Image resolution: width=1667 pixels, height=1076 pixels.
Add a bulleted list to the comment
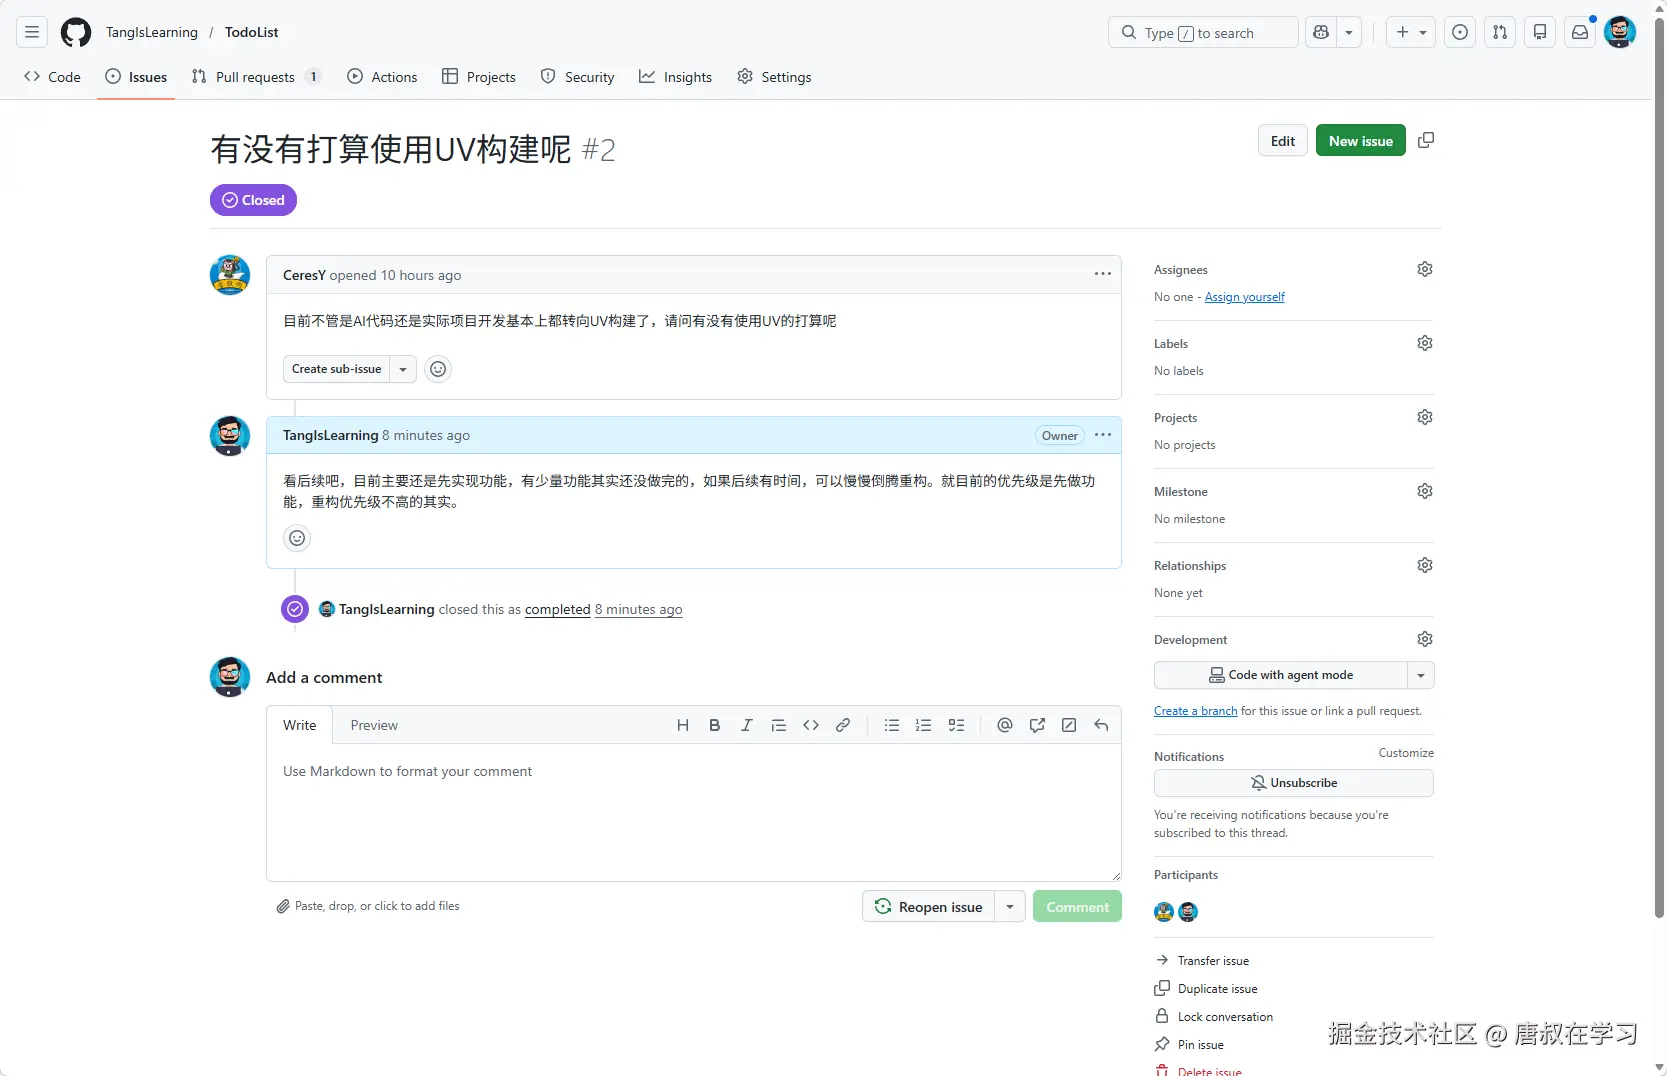(891, 725)
